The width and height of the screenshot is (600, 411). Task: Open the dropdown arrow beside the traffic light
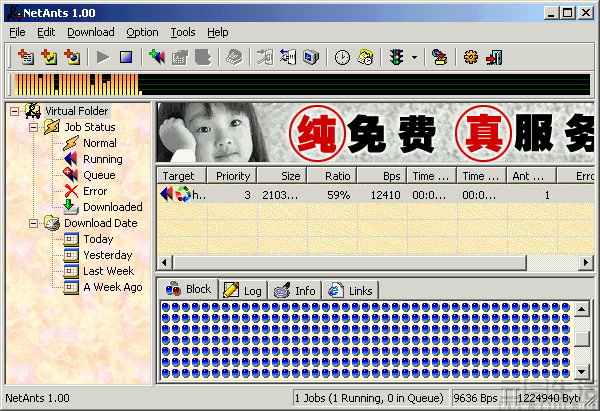(x=414, y=58)
